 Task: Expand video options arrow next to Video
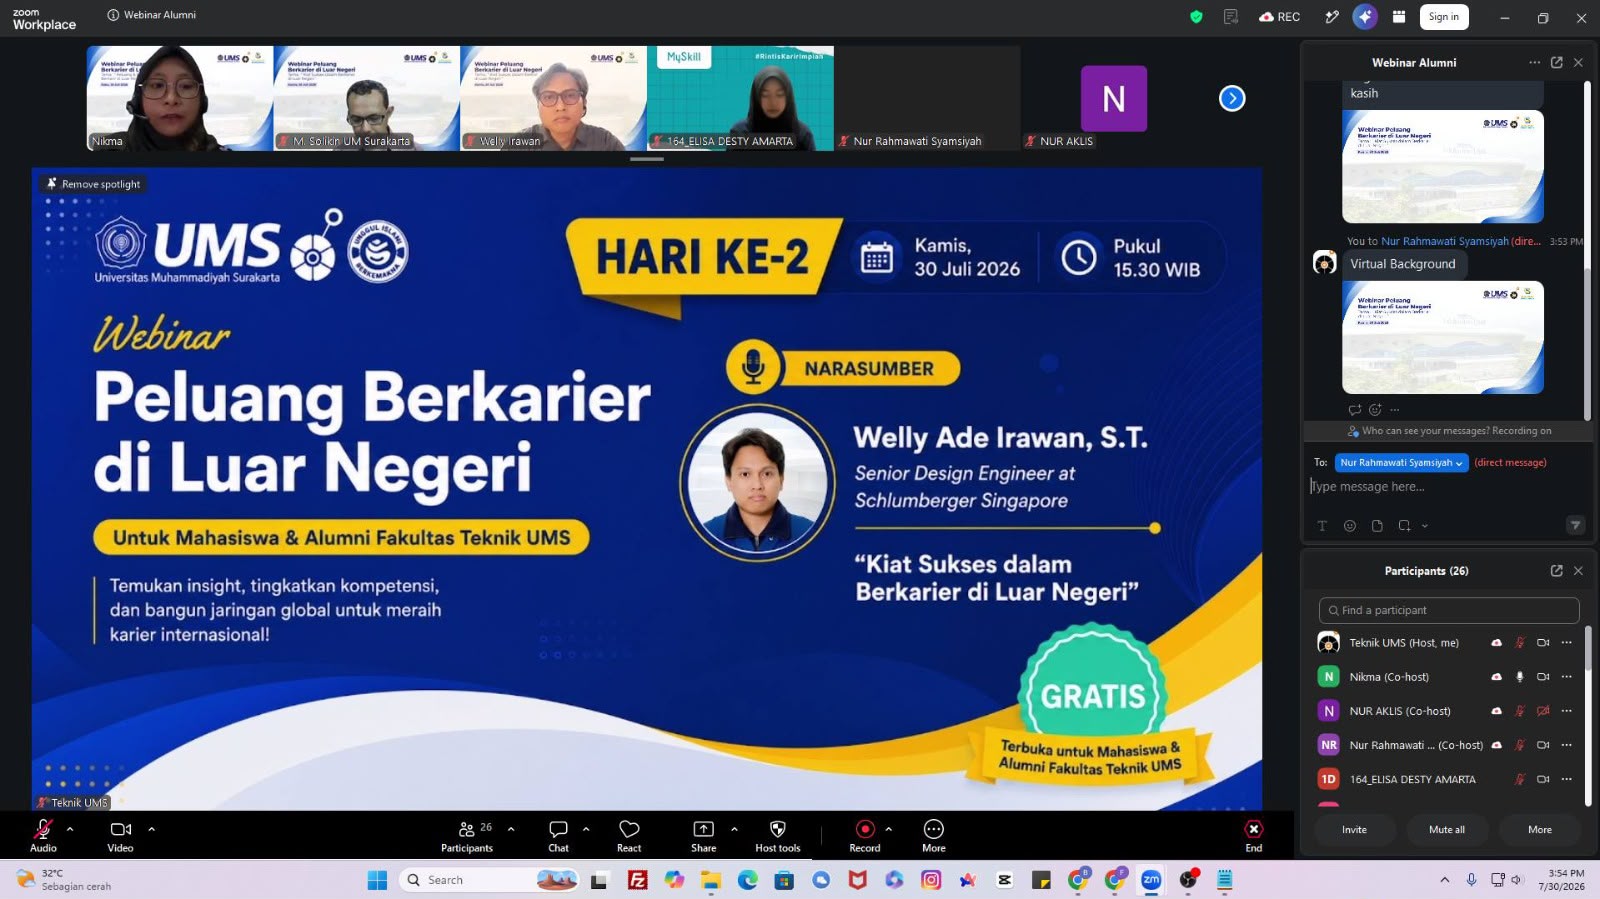[152, 829]
